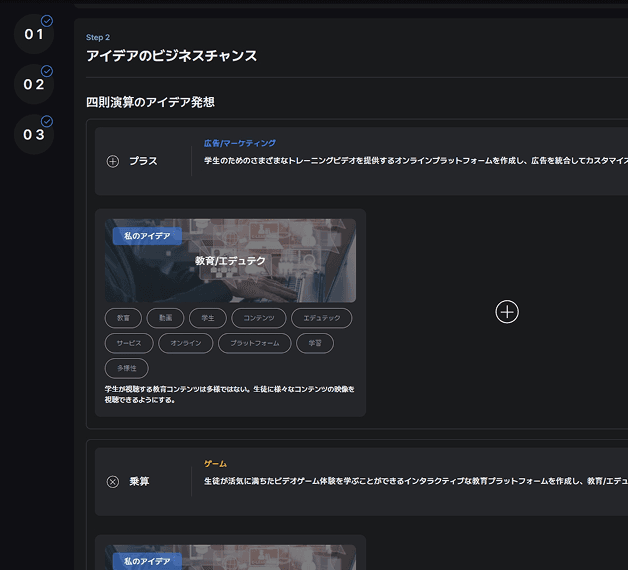Viewport: 628px width, 570px height.
Task: Click the 四則演算のアイデア発想 section title
Action: 150,102
